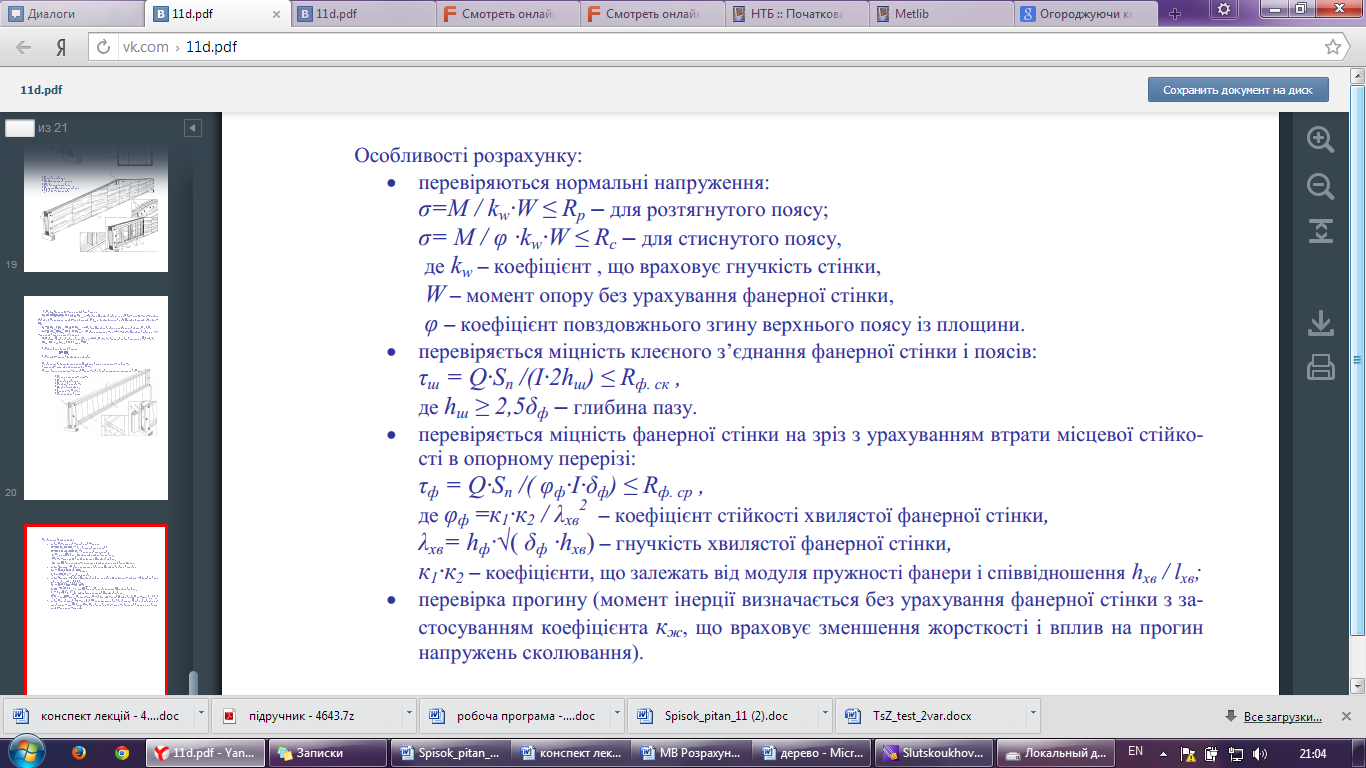Expand options for конспект лекцій download
1366x768 pixels.
202,716
